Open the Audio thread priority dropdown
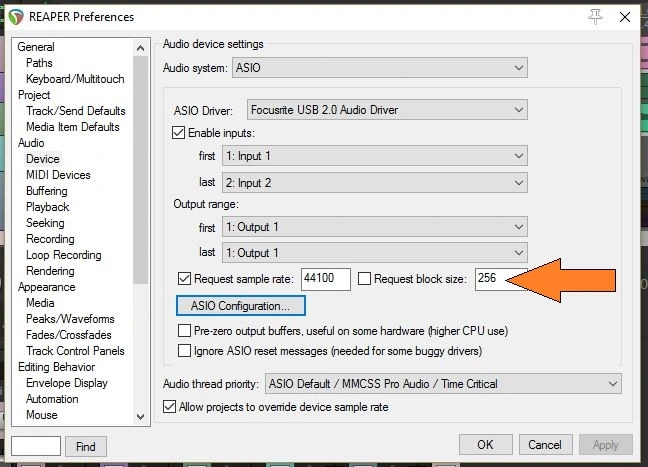This screenshot has height=467, width=648. pos(442,384)
